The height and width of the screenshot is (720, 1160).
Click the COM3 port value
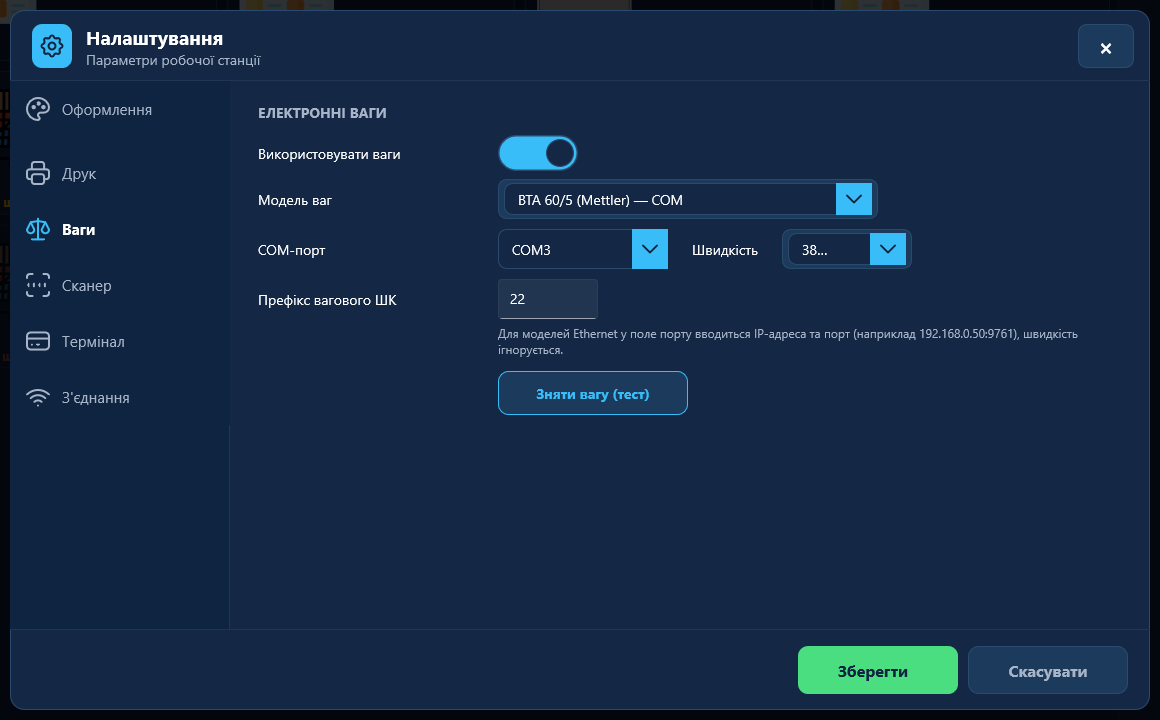(531, 250)
